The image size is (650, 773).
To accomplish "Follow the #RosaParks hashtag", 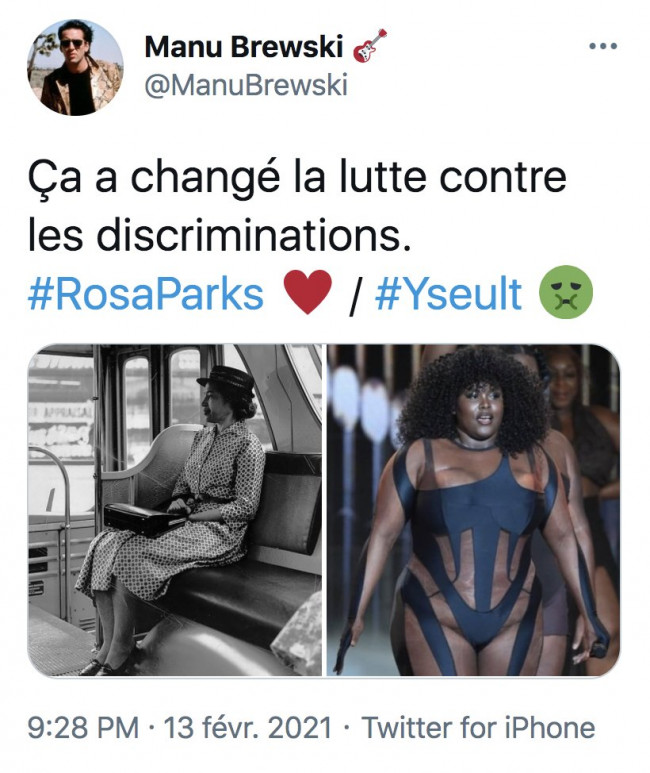I will click(x=145, y=294).
